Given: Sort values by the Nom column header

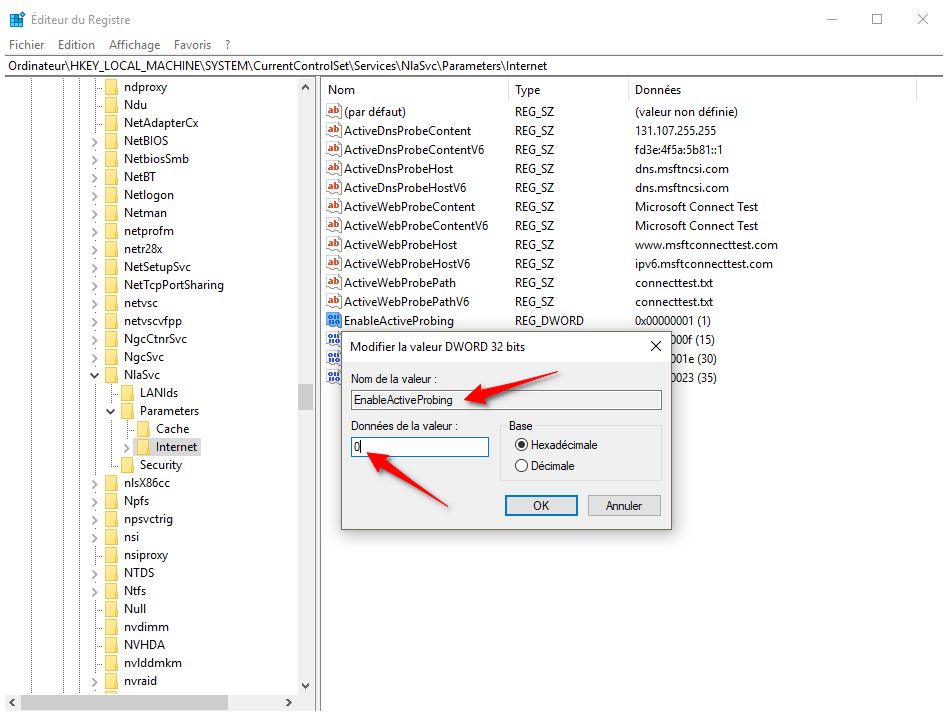Looking at the screenshot, I should coord(414,90).
